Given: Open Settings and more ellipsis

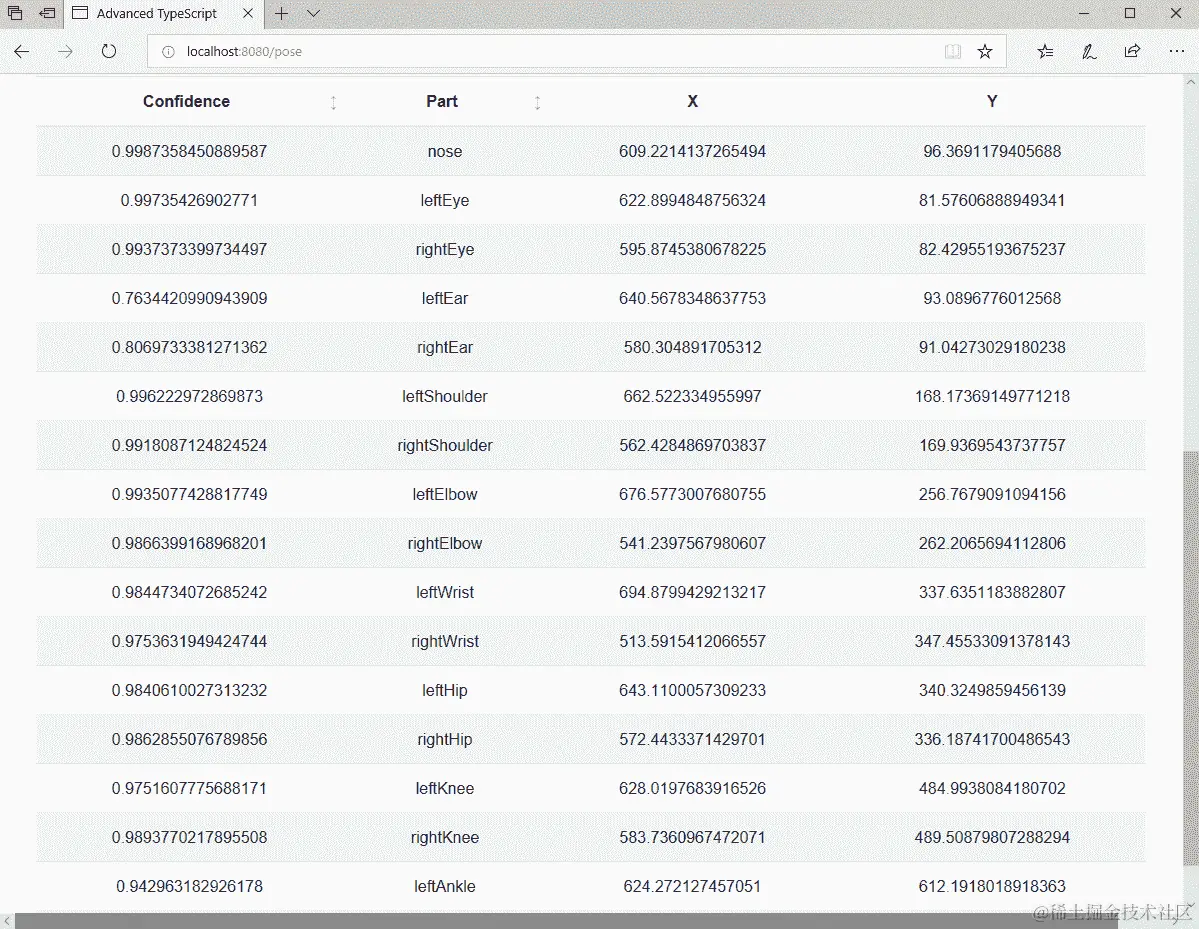Looking at the screenshot, I should pos(1177,51).
